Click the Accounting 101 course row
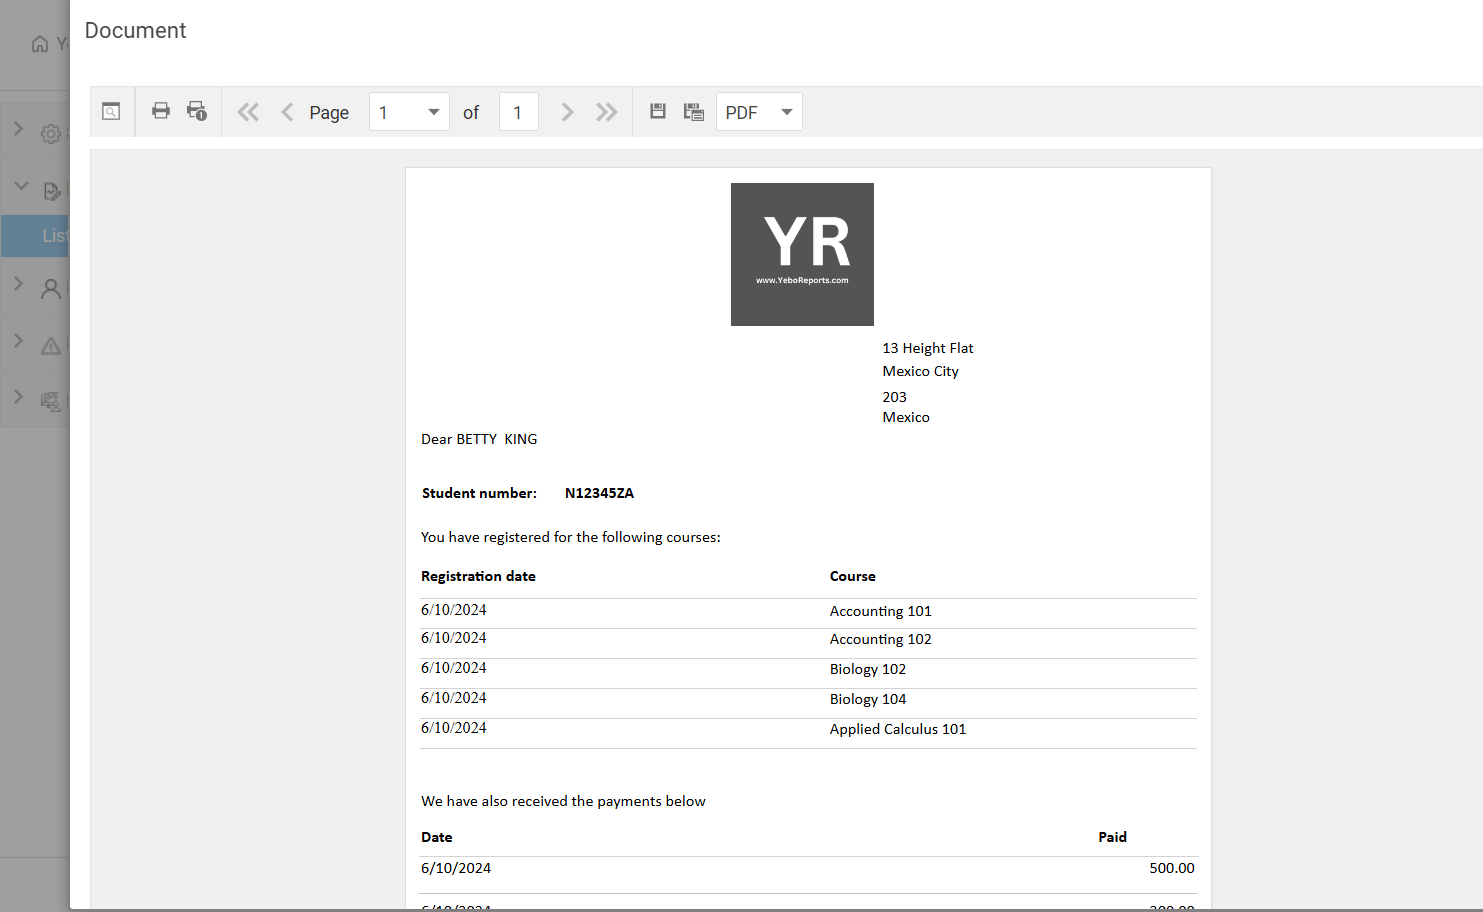Viewport: 1483px width, 912px height. (x=808, y=612)
